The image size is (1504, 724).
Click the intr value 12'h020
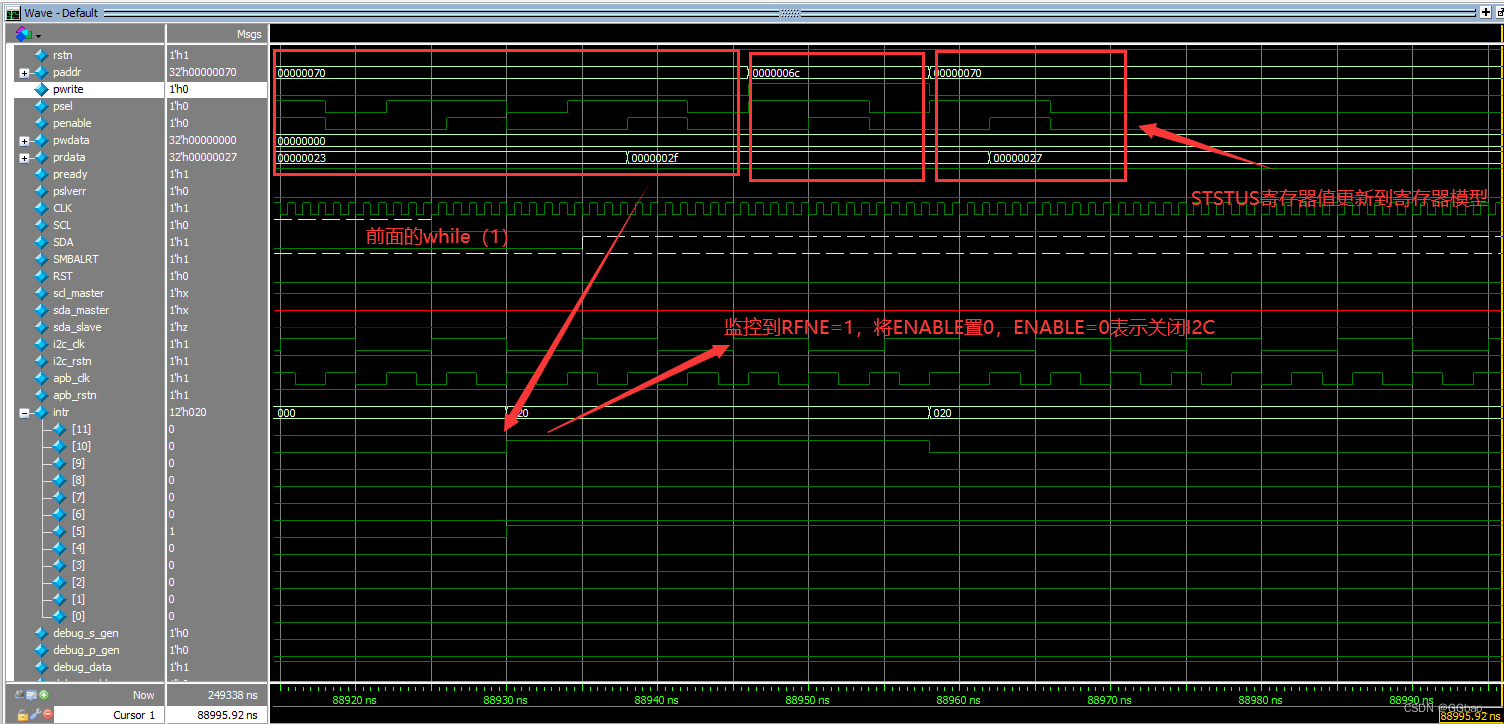187,412
